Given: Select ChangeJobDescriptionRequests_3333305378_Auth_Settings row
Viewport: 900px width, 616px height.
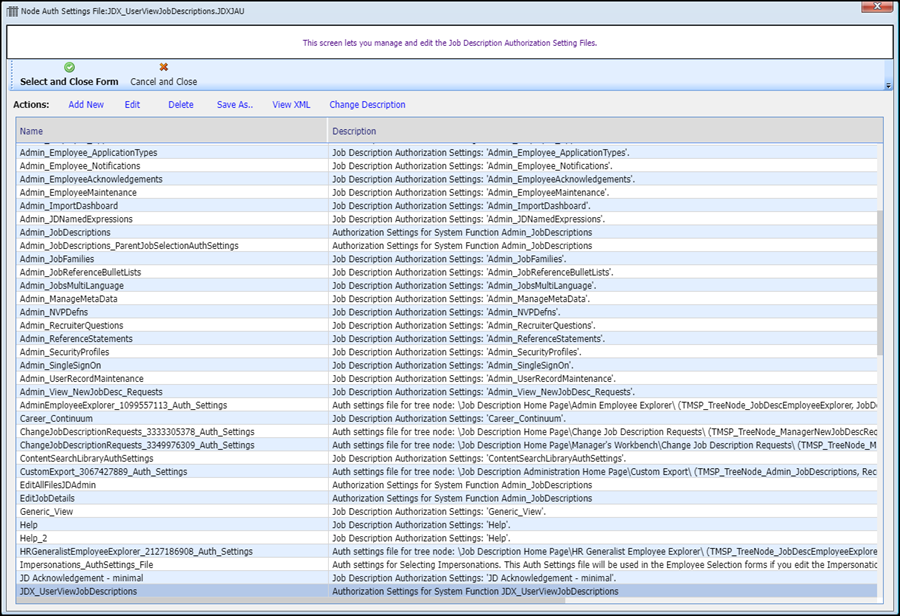Looking at the screenshot, I should (447, 432).
